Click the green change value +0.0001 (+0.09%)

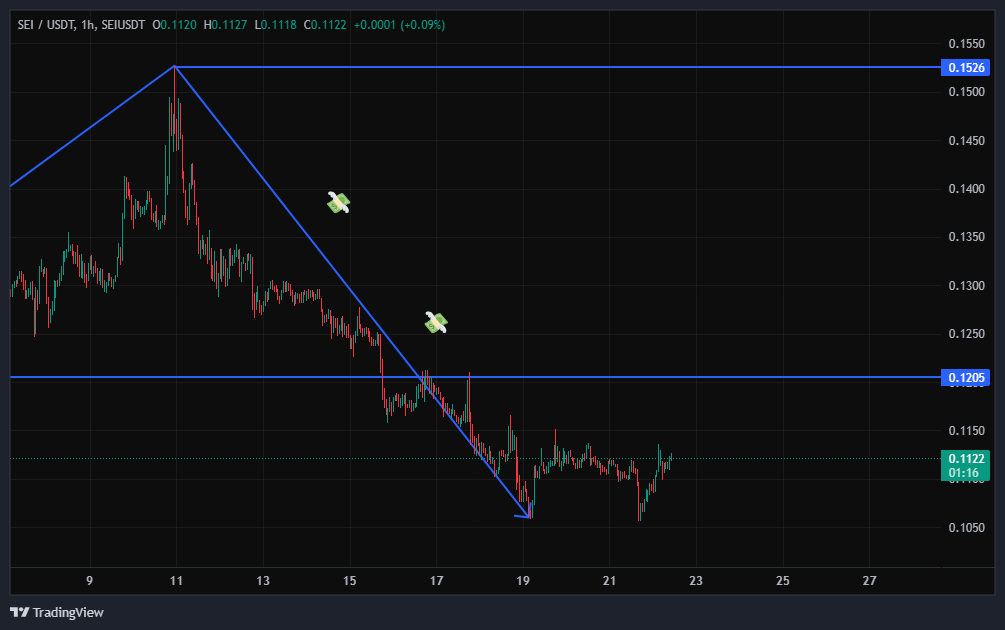(x=400, y=24)
